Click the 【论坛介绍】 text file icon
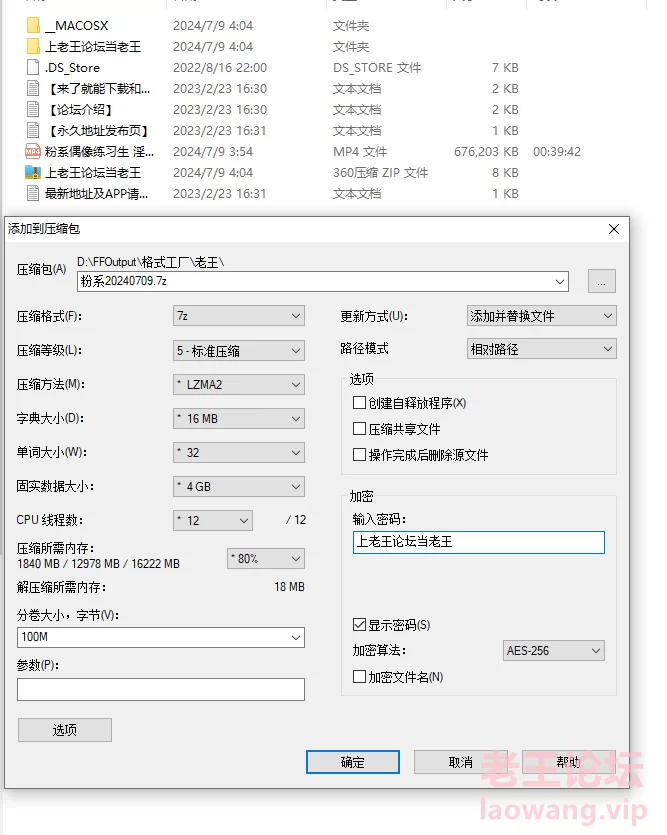This screenshot has height=835, width=667. tap(33, 110)
